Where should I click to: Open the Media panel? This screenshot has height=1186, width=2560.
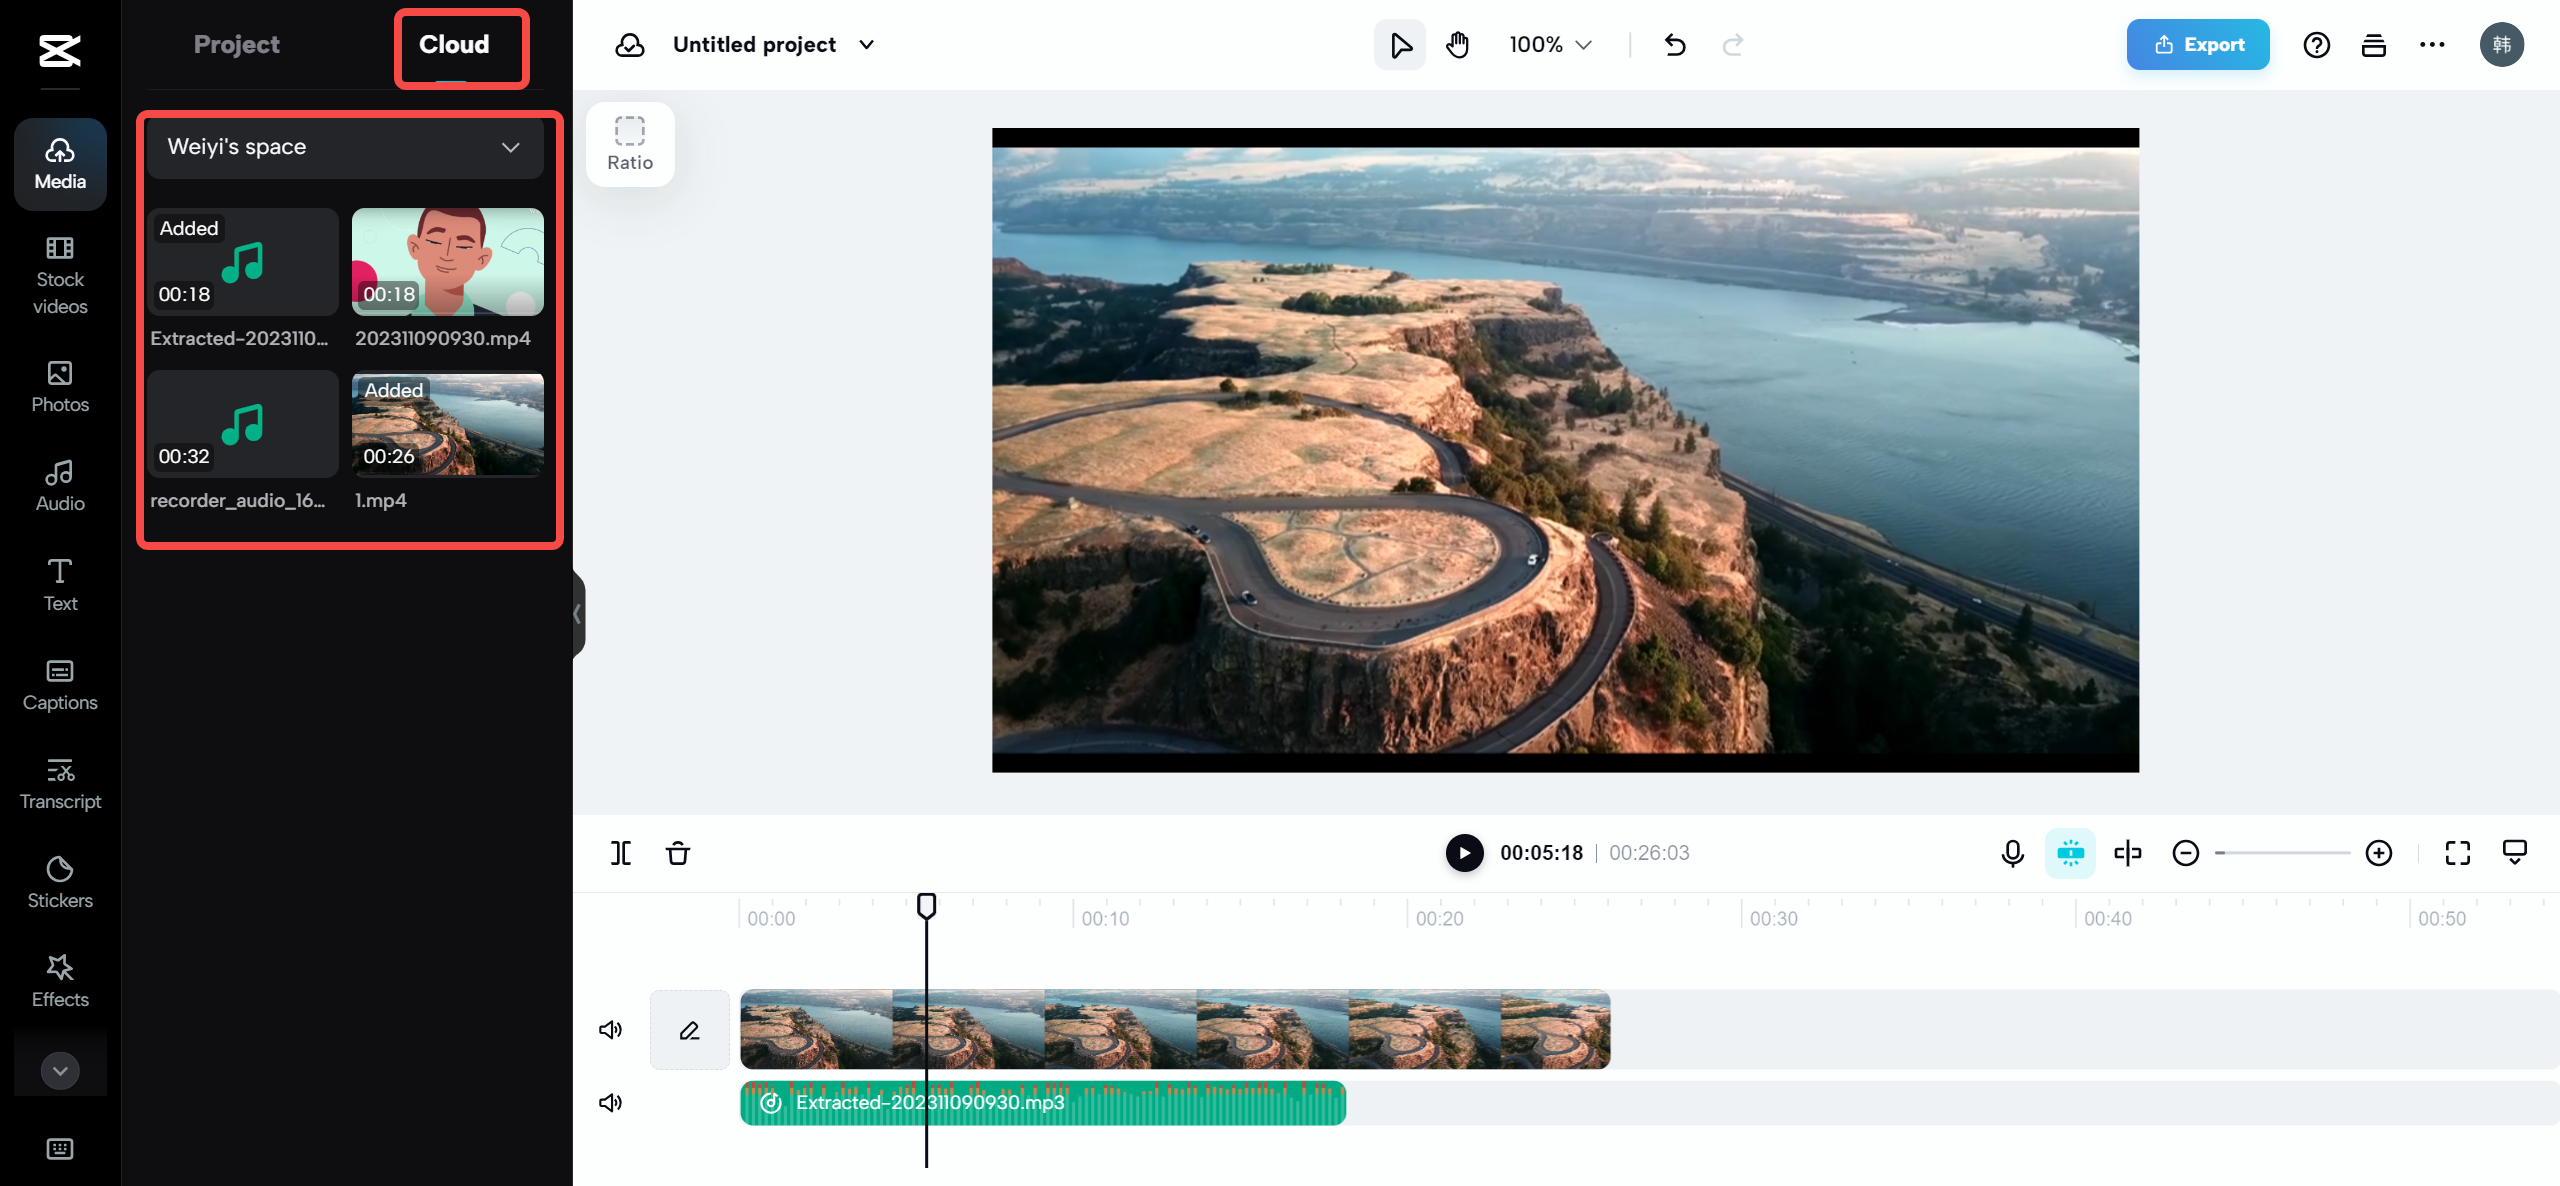pyautogui.click(x=60, y=164)
